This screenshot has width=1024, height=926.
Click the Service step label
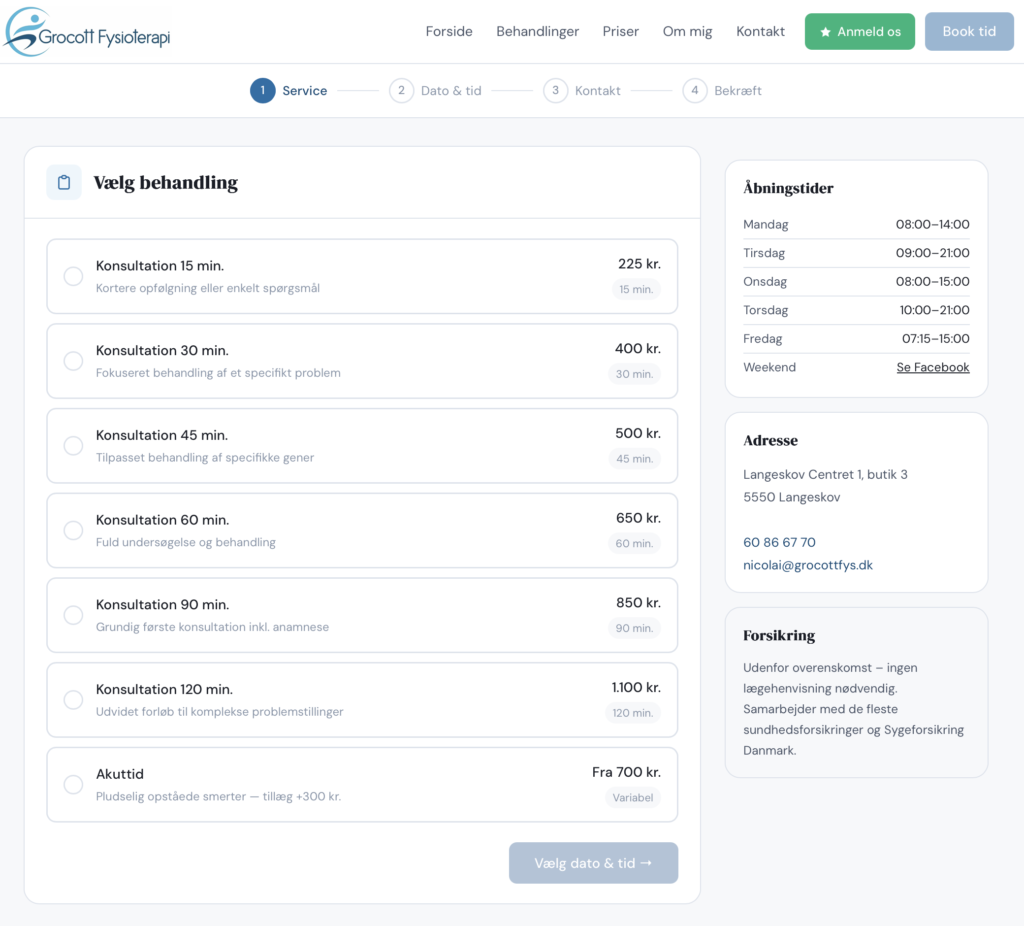[304, 91]
